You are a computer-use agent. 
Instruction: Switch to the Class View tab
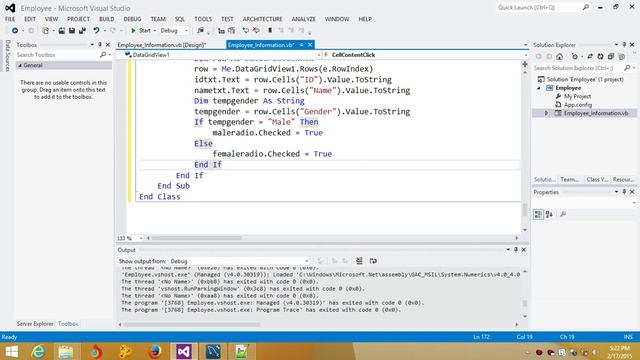597,179
